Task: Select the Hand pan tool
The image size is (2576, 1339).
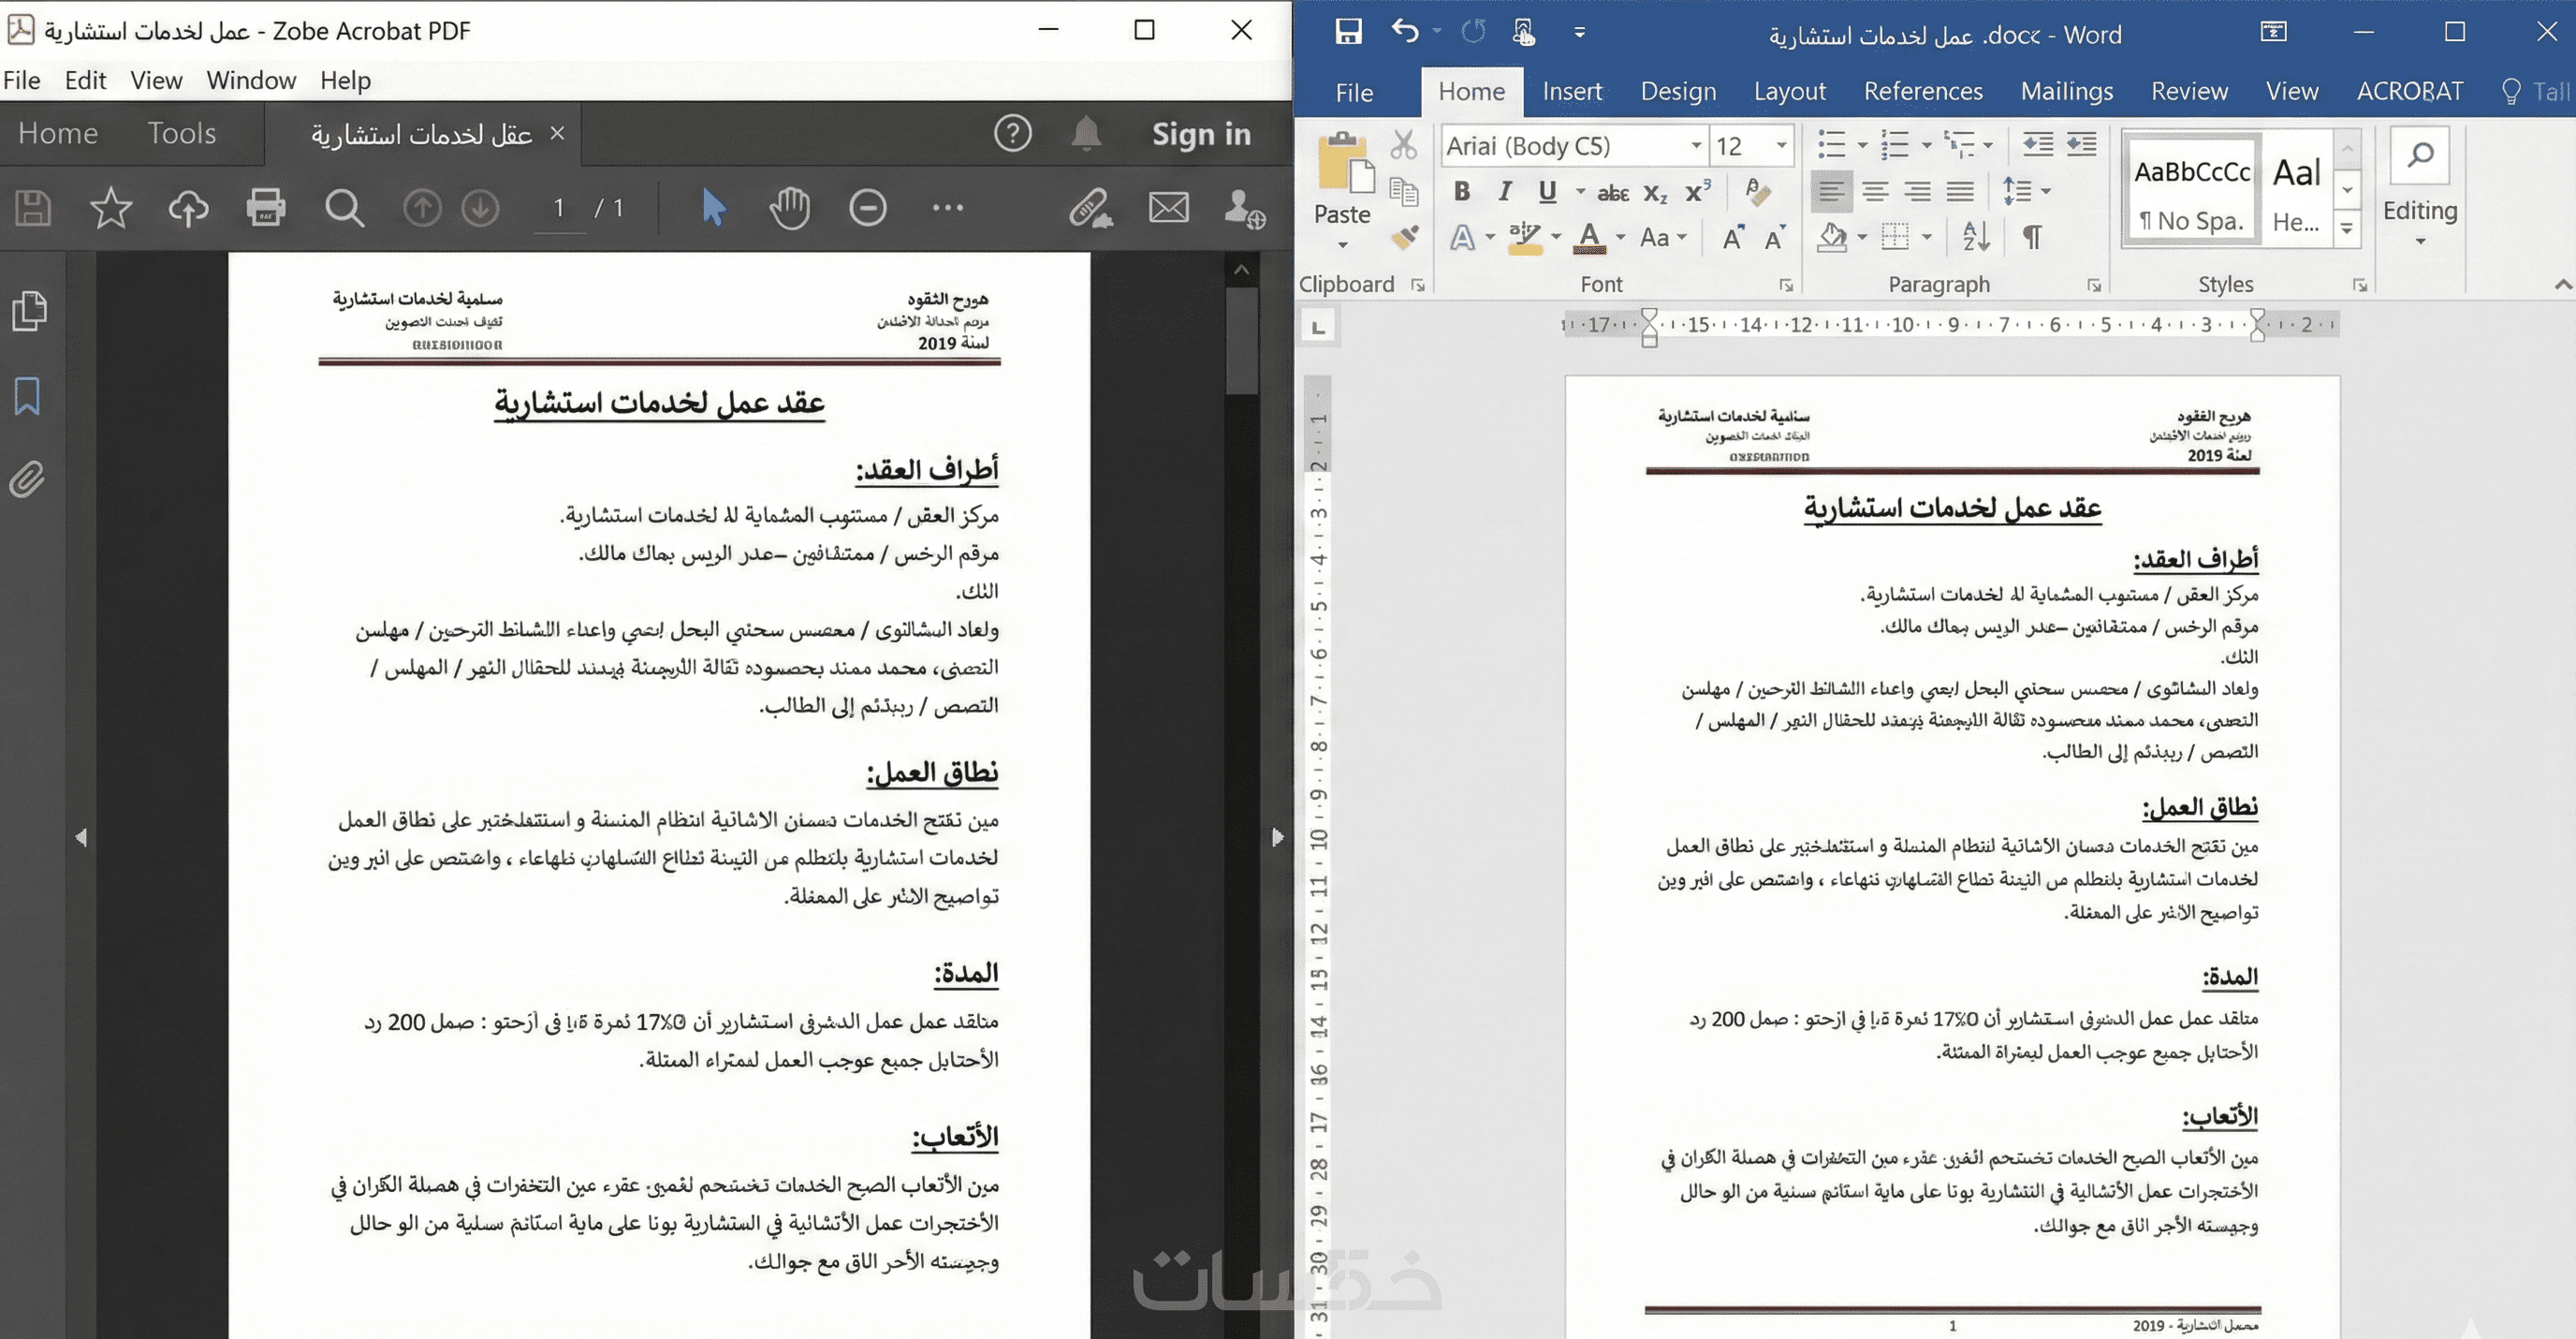Action: (x=789, y=208)
